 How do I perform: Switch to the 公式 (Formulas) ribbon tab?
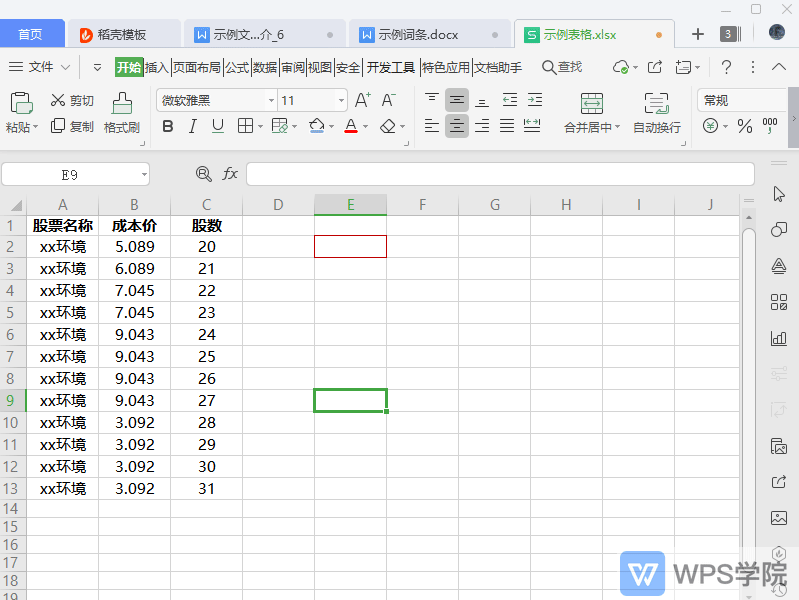[x=237, y=68]
